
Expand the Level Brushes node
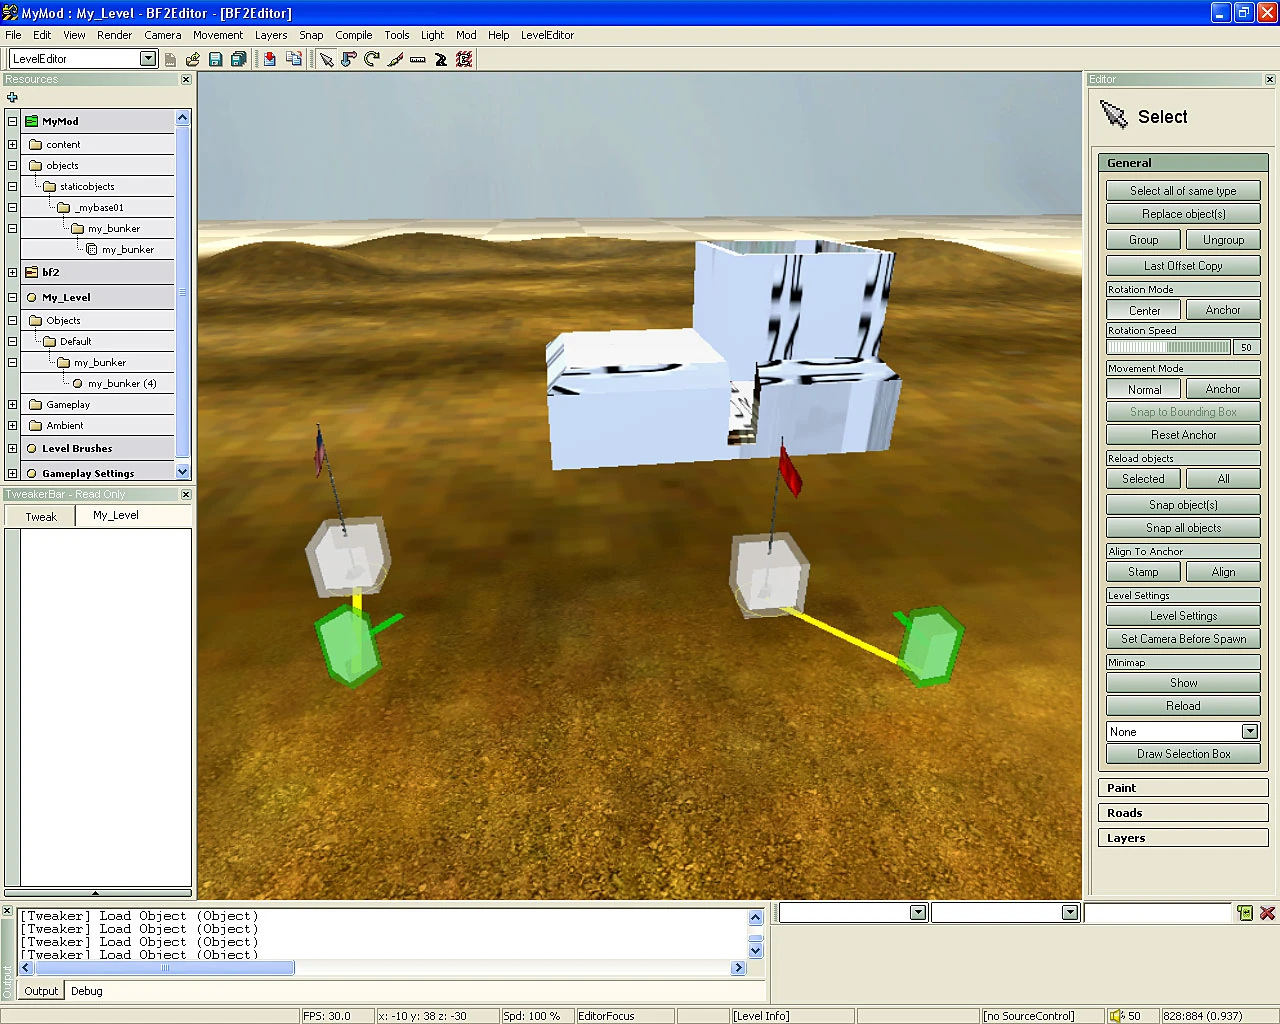tap(12, 449)
